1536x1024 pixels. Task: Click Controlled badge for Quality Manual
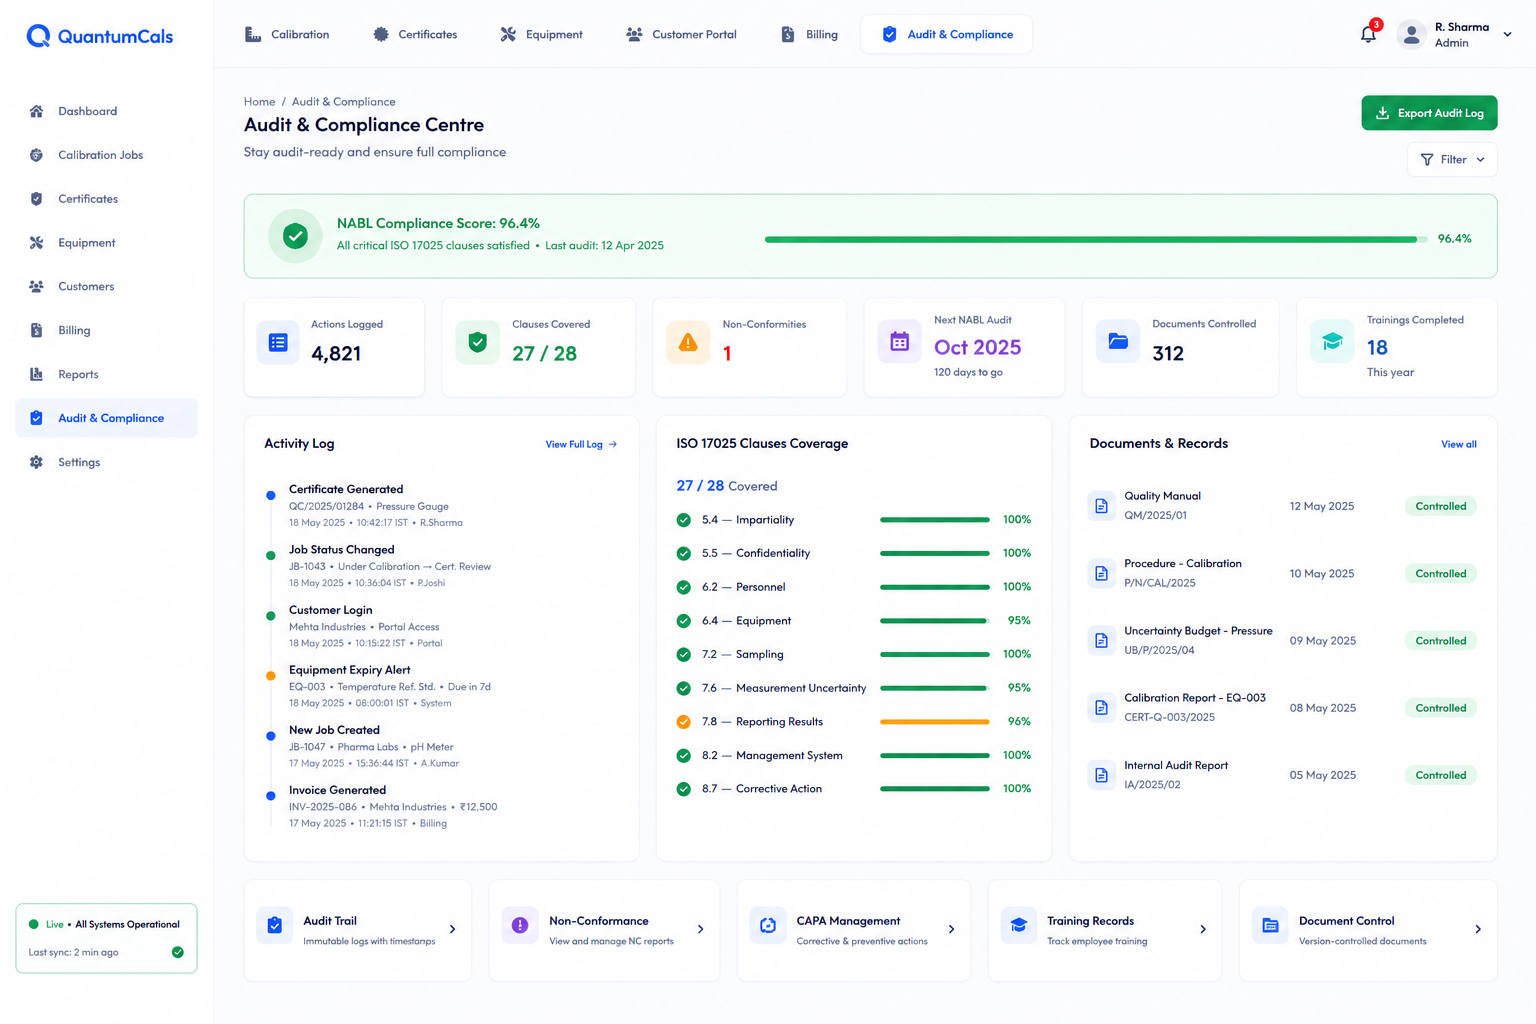click(x=1440, y=506)
